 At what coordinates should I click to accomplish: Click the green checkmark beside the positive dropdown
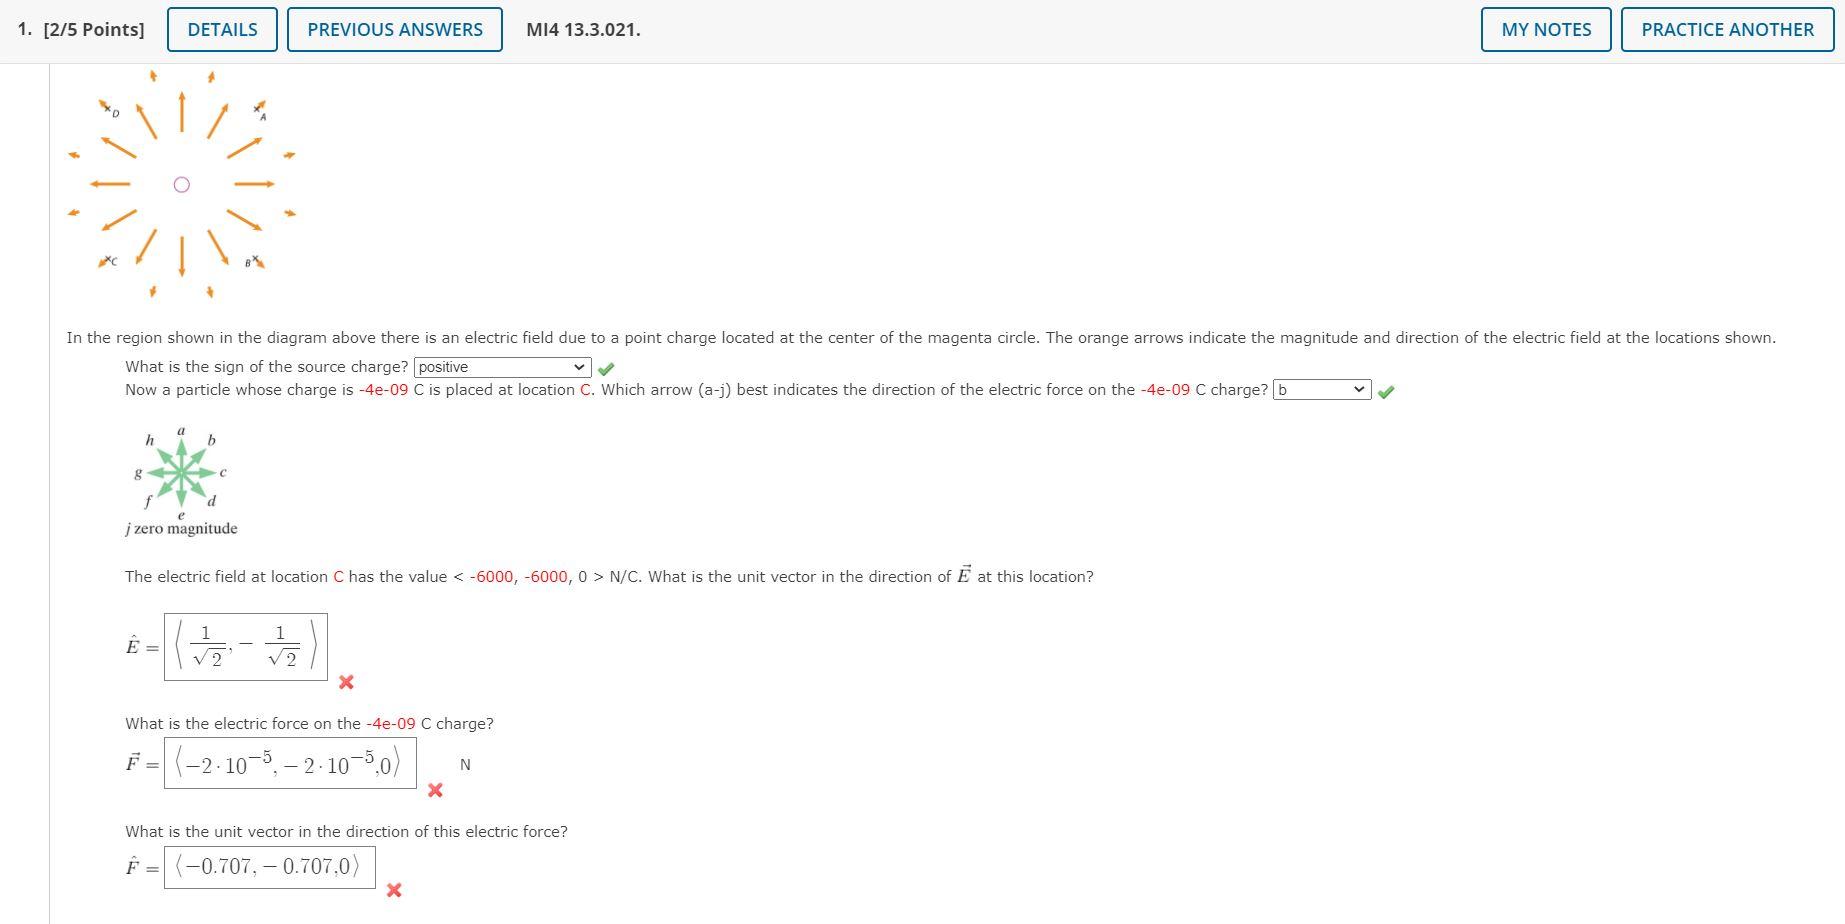pos(605,369)
